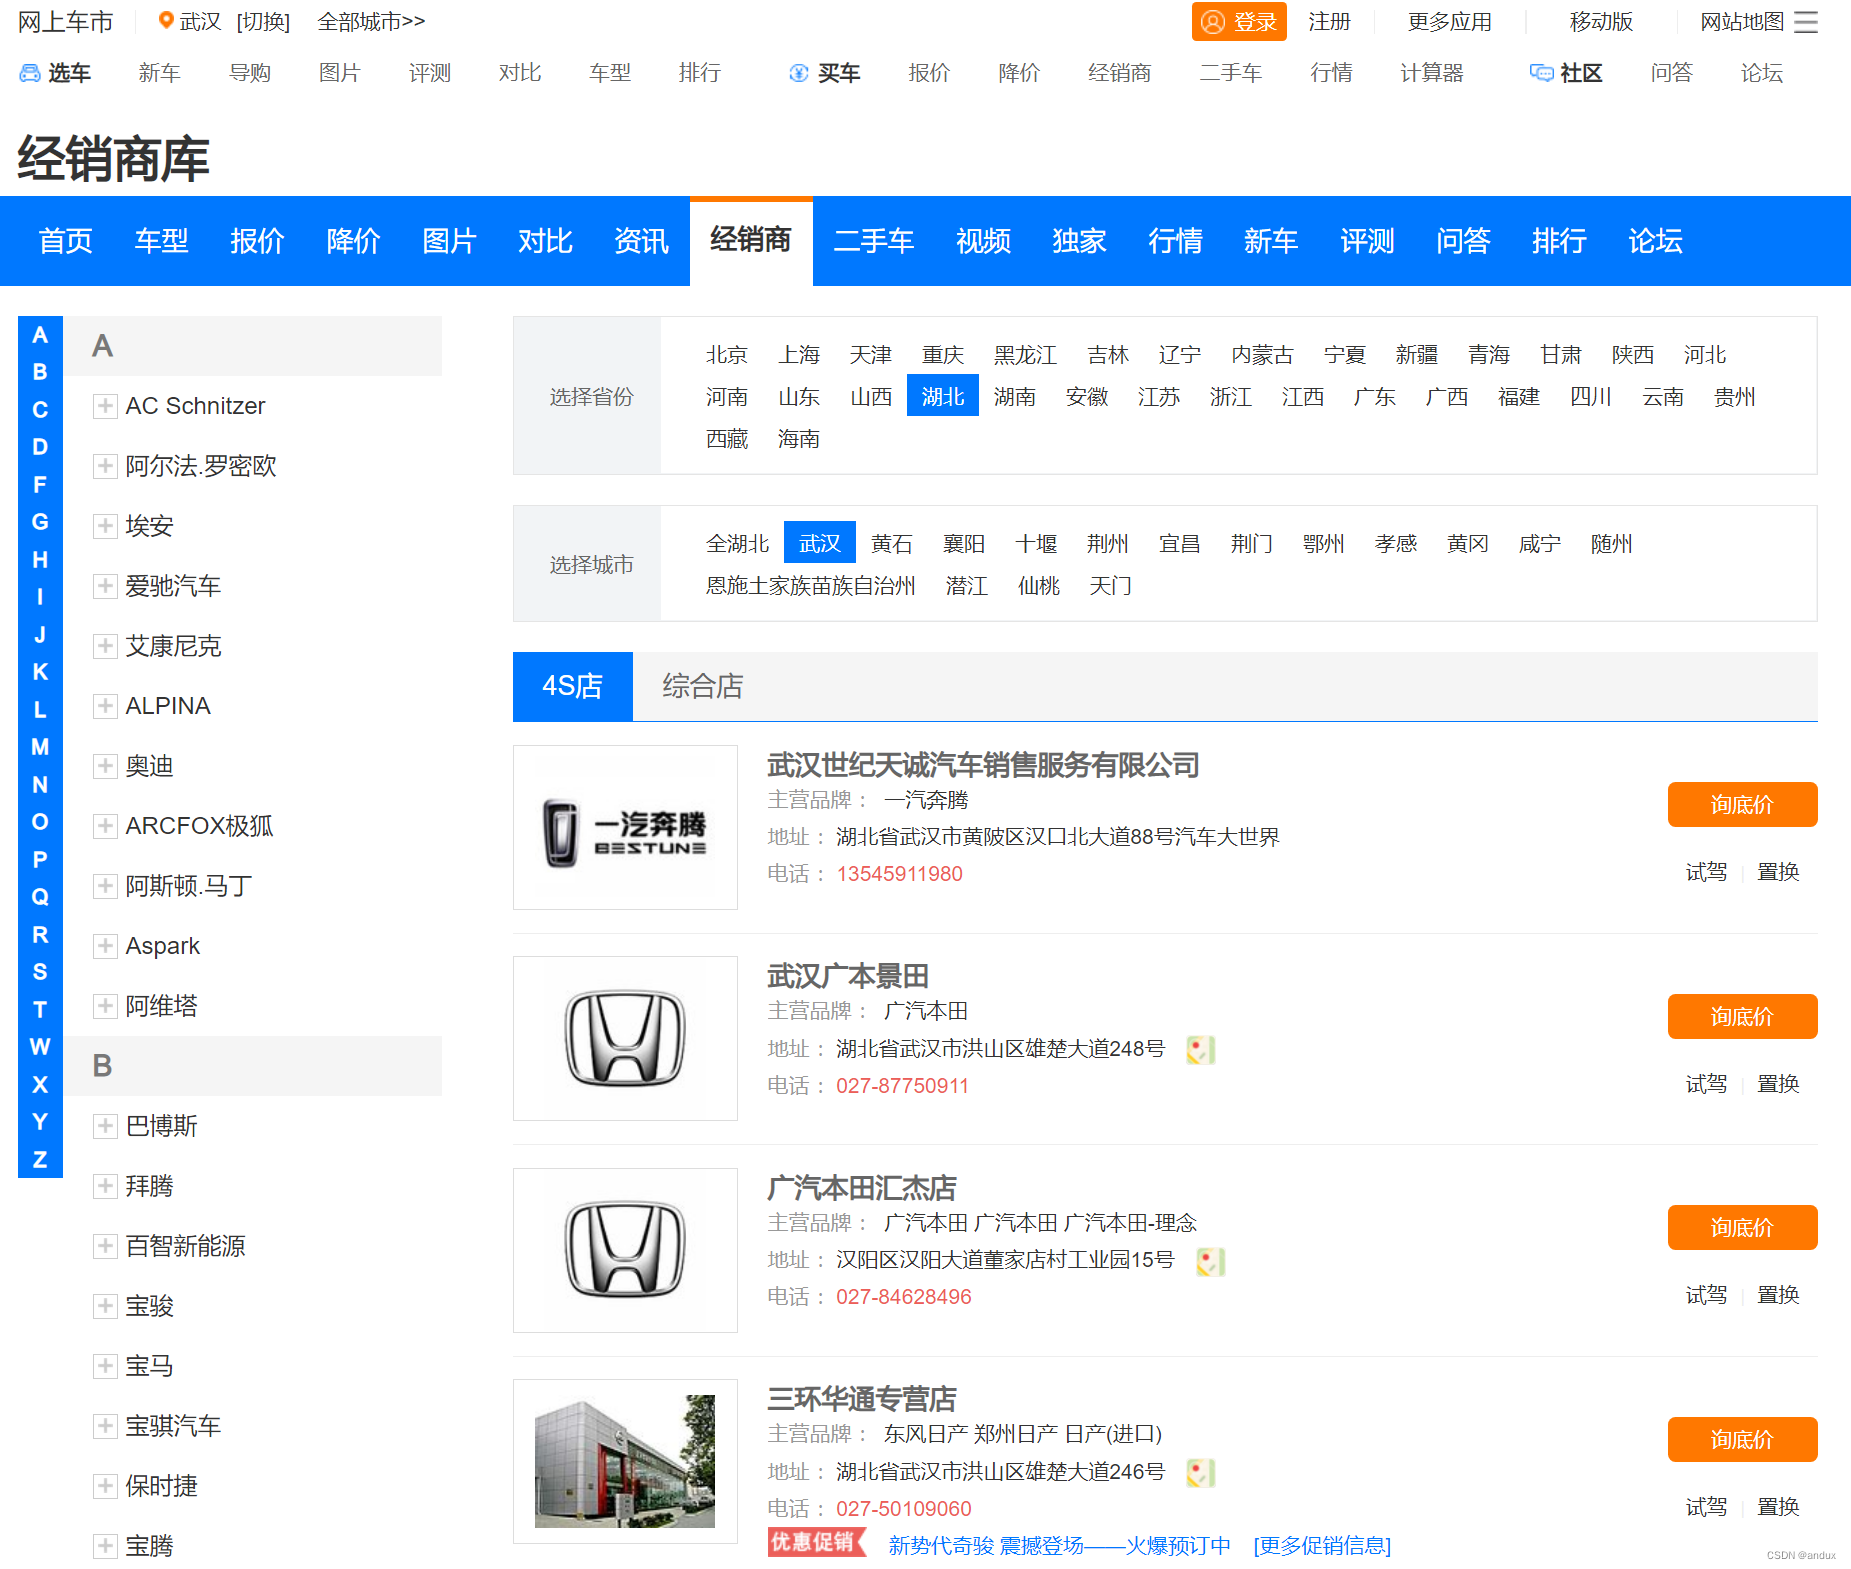Image resolution: width=1851 pixels, height=1569 pixels.
Task: Open 更多促销信息 link
Action: [1322, 1546]
